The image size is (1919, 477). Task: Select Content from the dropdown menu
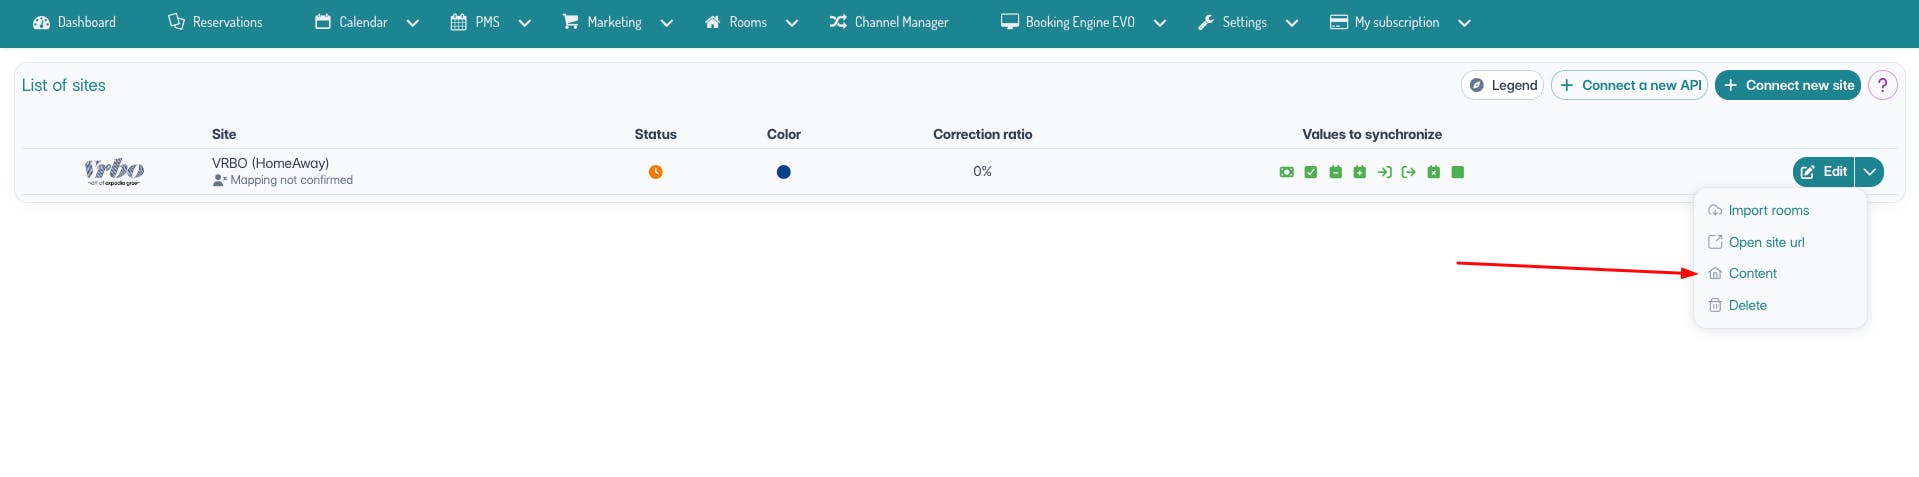tap(1752, 273)
